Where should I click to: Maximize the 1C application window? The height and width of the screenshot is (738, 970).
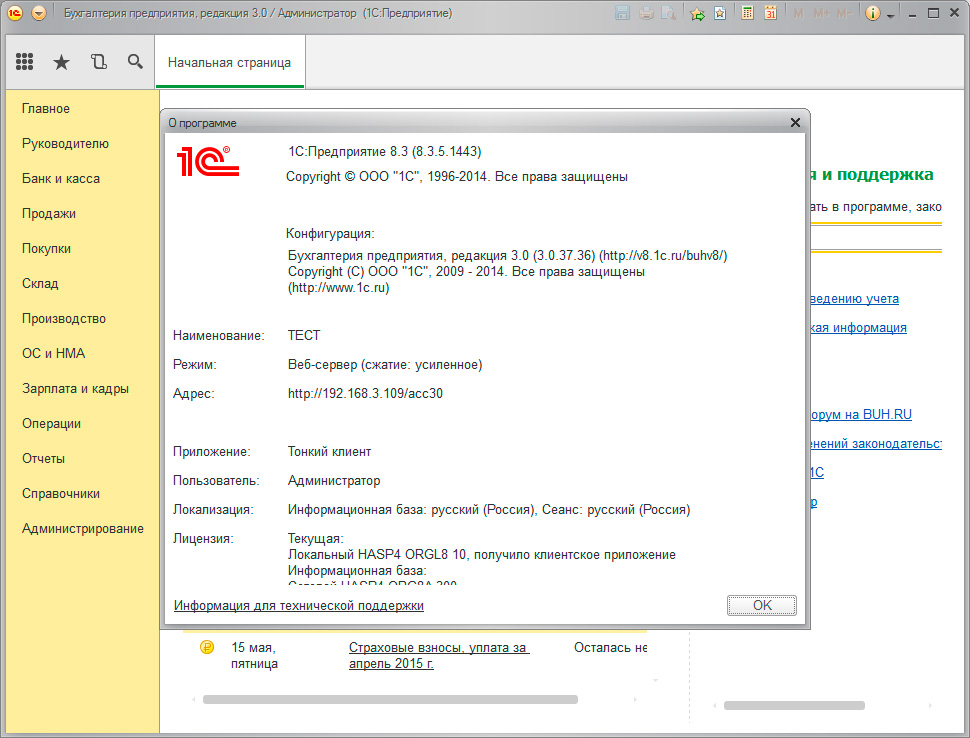click(x=934, y=13)
